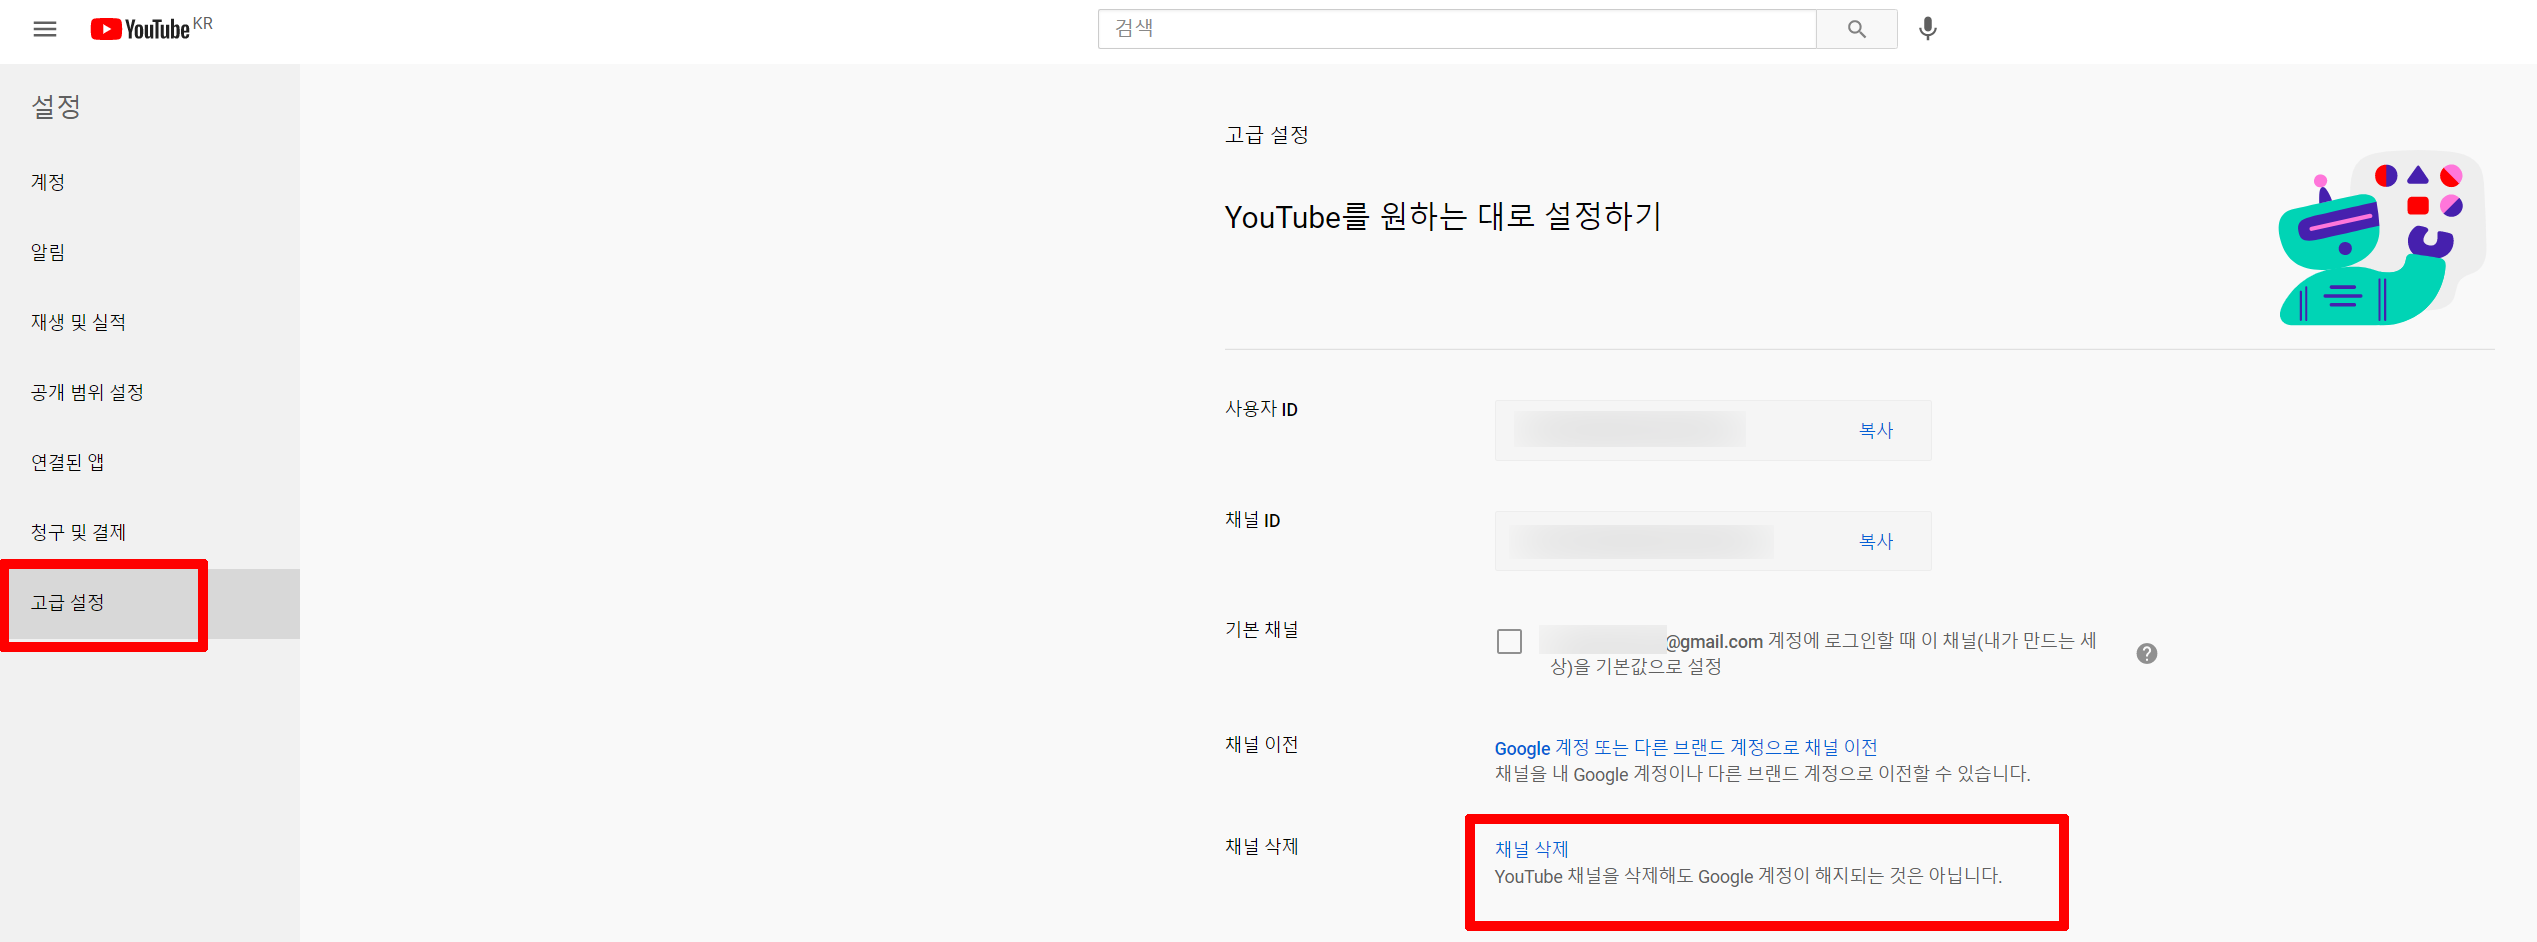Activate voice search microphone
The height and width of the screenshot is (942, 2537).
pos(1928,29)
